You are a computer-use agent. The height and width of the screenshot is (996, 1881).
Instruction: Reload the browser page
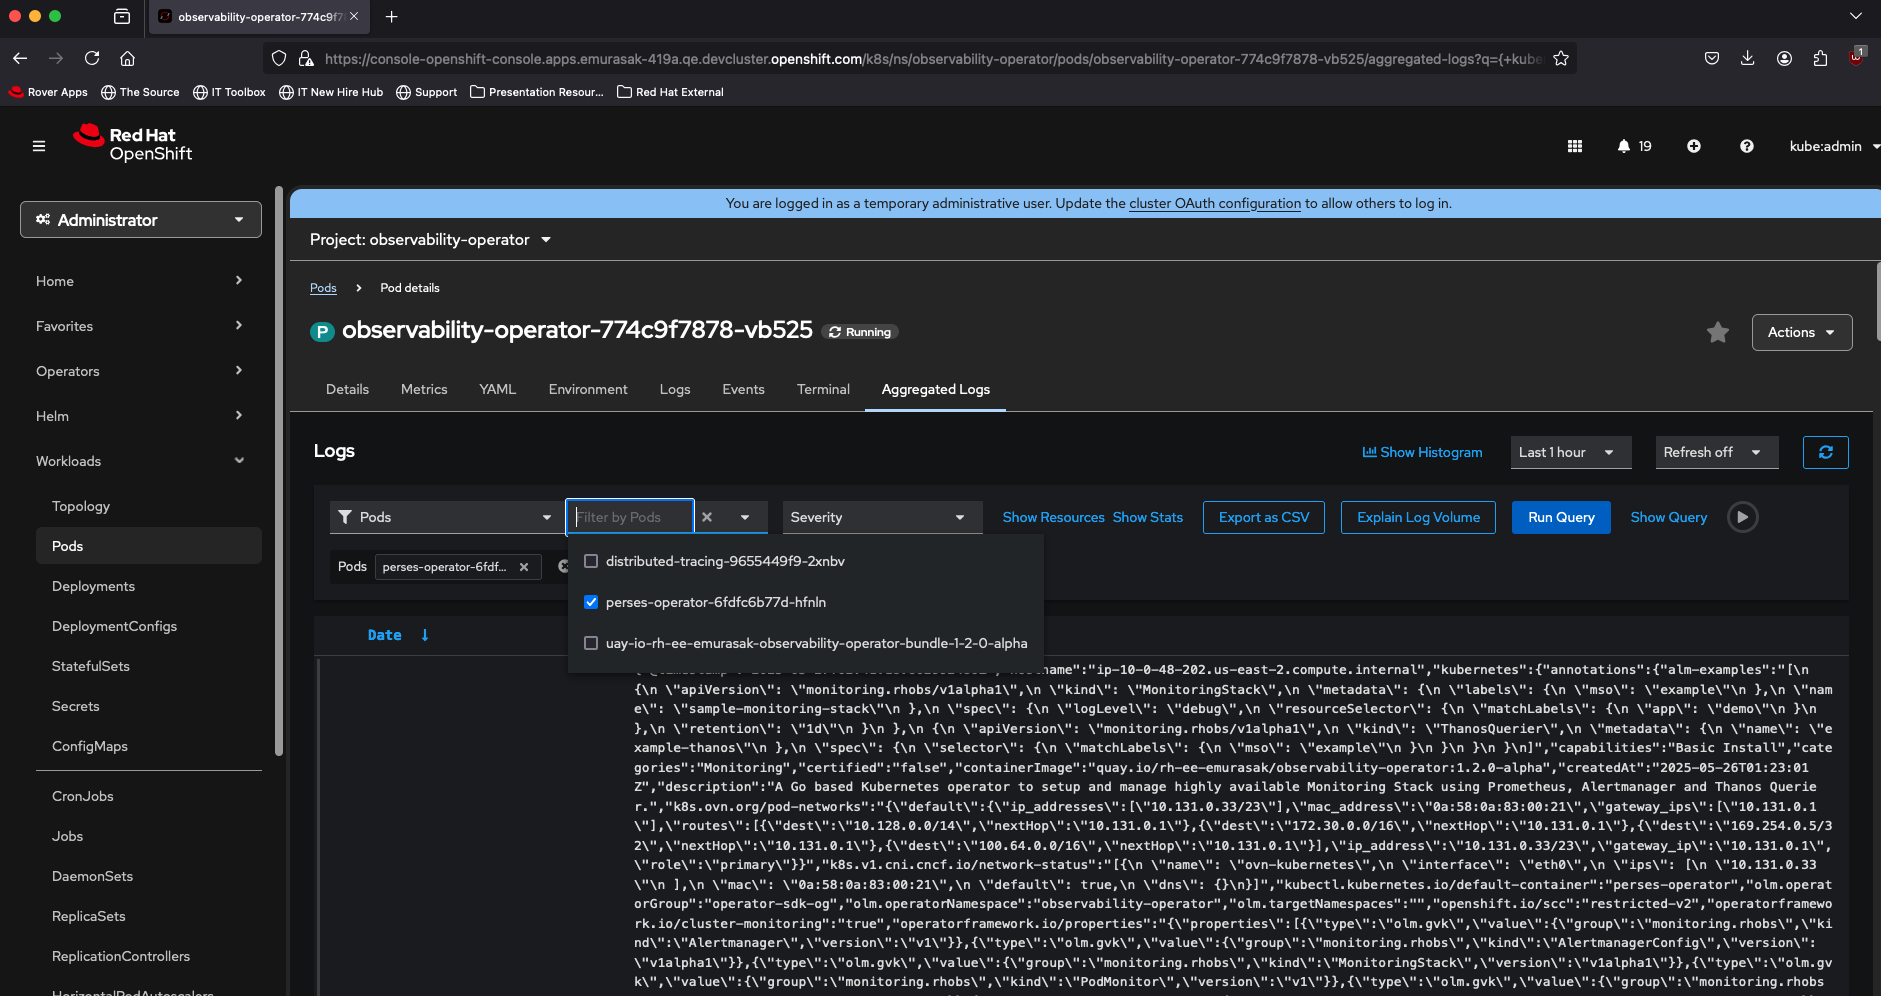click(x=92, y=58)
